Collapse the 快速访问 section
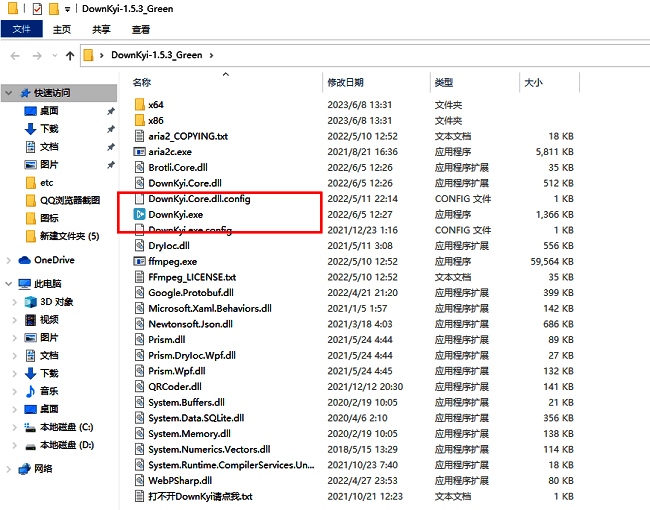650x510 pixels. pos(9,93)
